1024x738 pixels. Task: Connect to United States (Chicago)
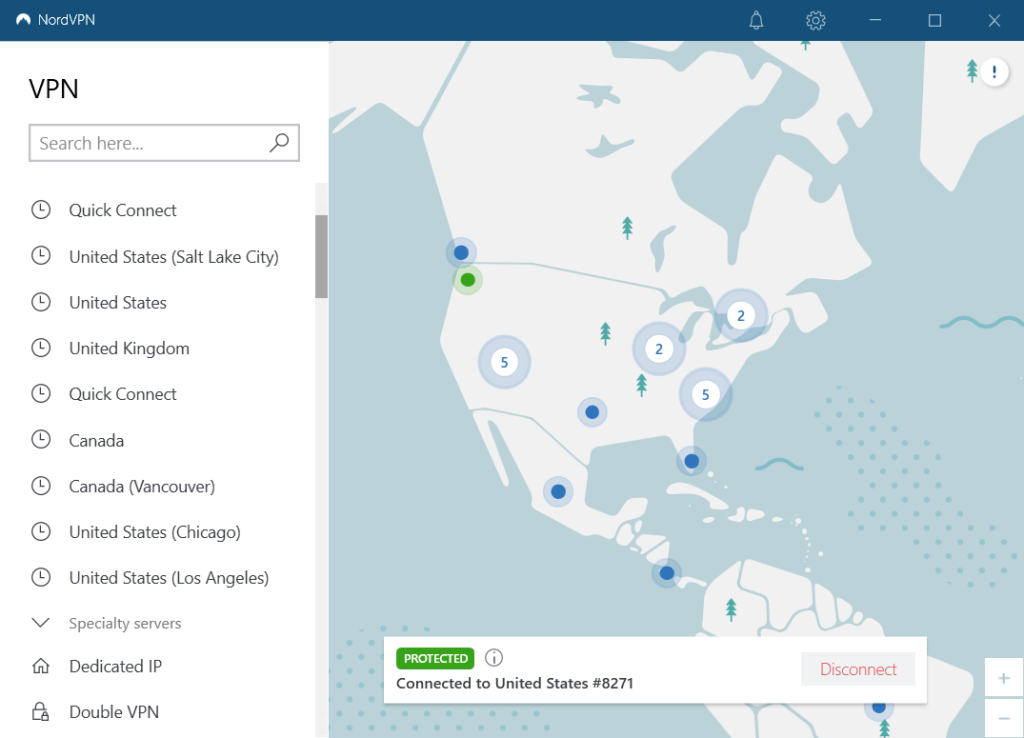155,532
